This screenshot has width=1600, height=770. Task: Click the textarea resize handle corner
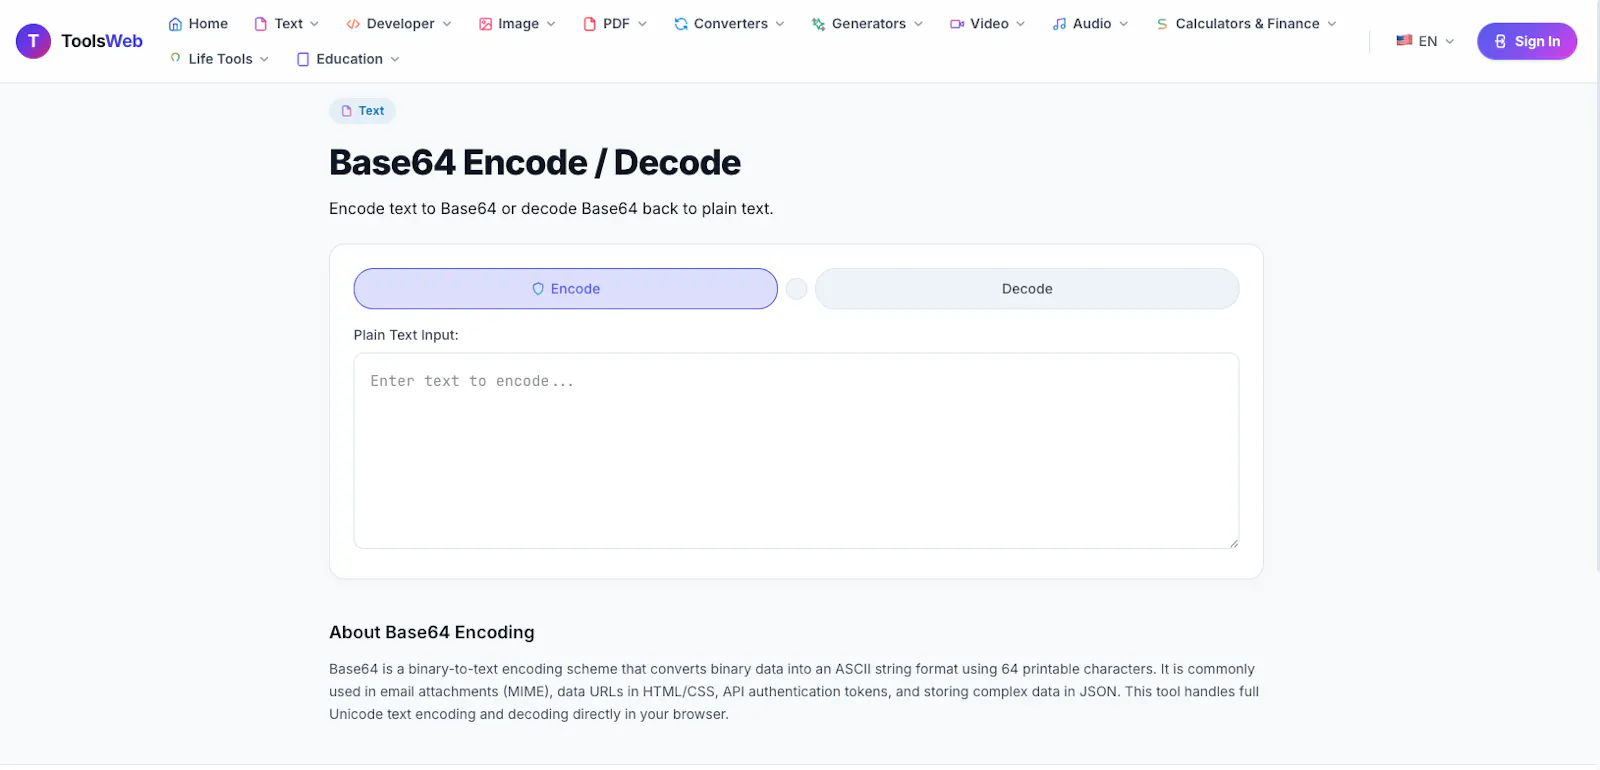1233,542
